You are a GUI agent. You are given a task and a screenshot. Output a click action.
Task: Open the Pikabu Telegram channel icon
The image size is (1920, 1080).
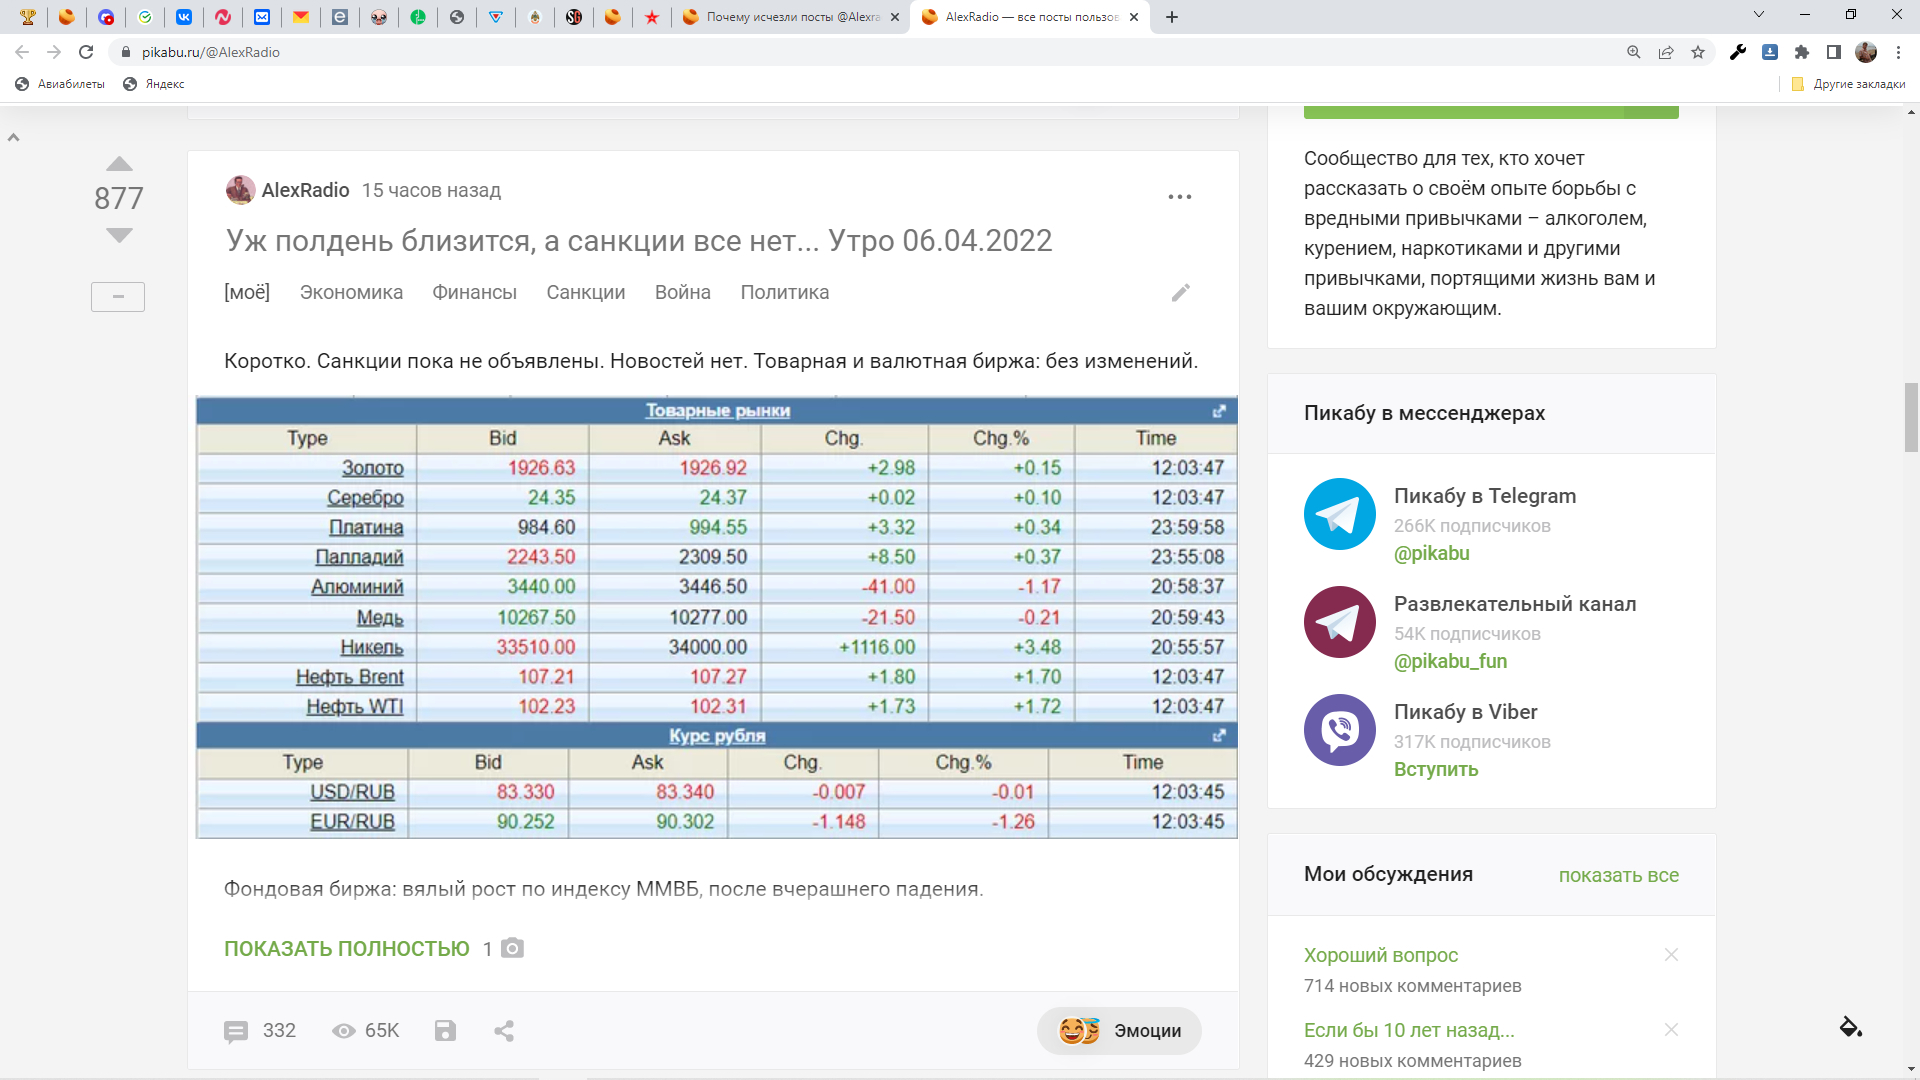(1340, 514)
